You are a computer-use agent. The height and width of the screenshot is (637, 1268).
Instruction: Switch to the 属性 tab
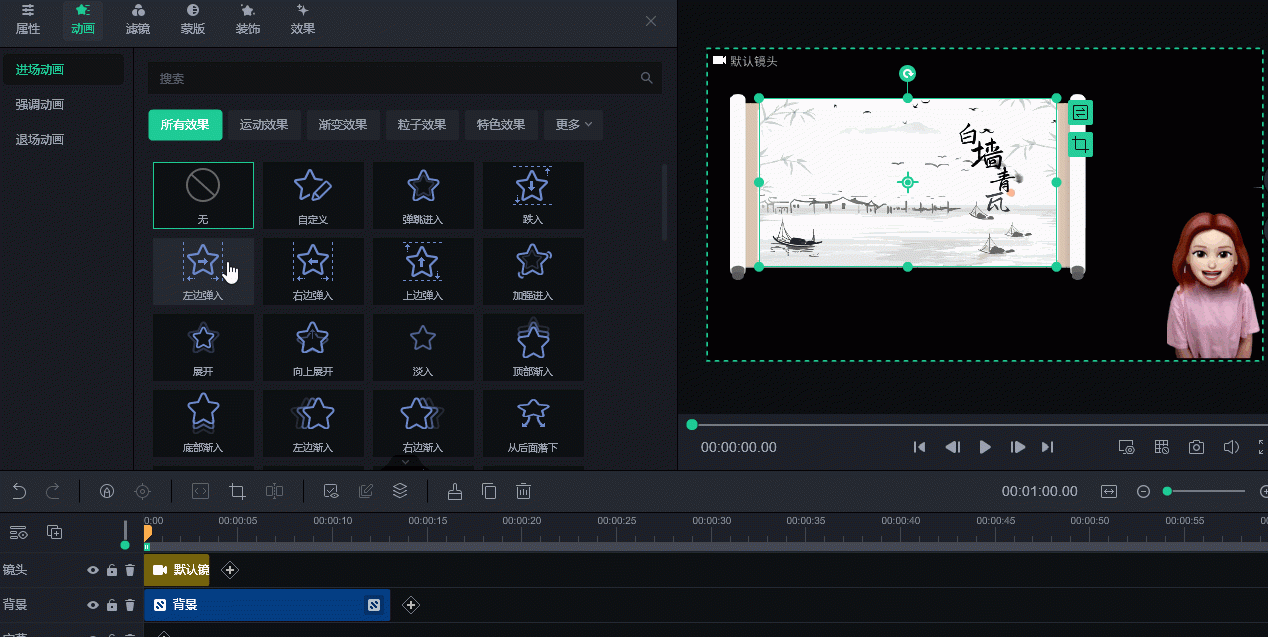28,19
